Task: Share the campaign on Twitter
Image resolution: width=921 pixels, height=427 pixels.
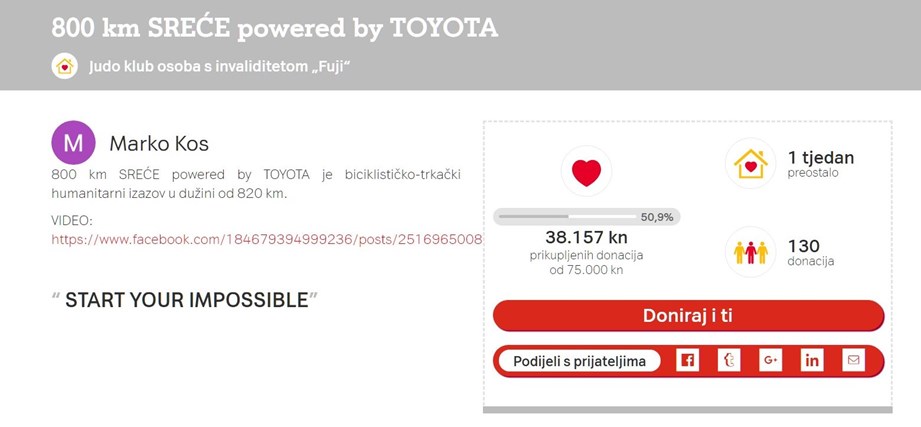Action: point(729,360)
